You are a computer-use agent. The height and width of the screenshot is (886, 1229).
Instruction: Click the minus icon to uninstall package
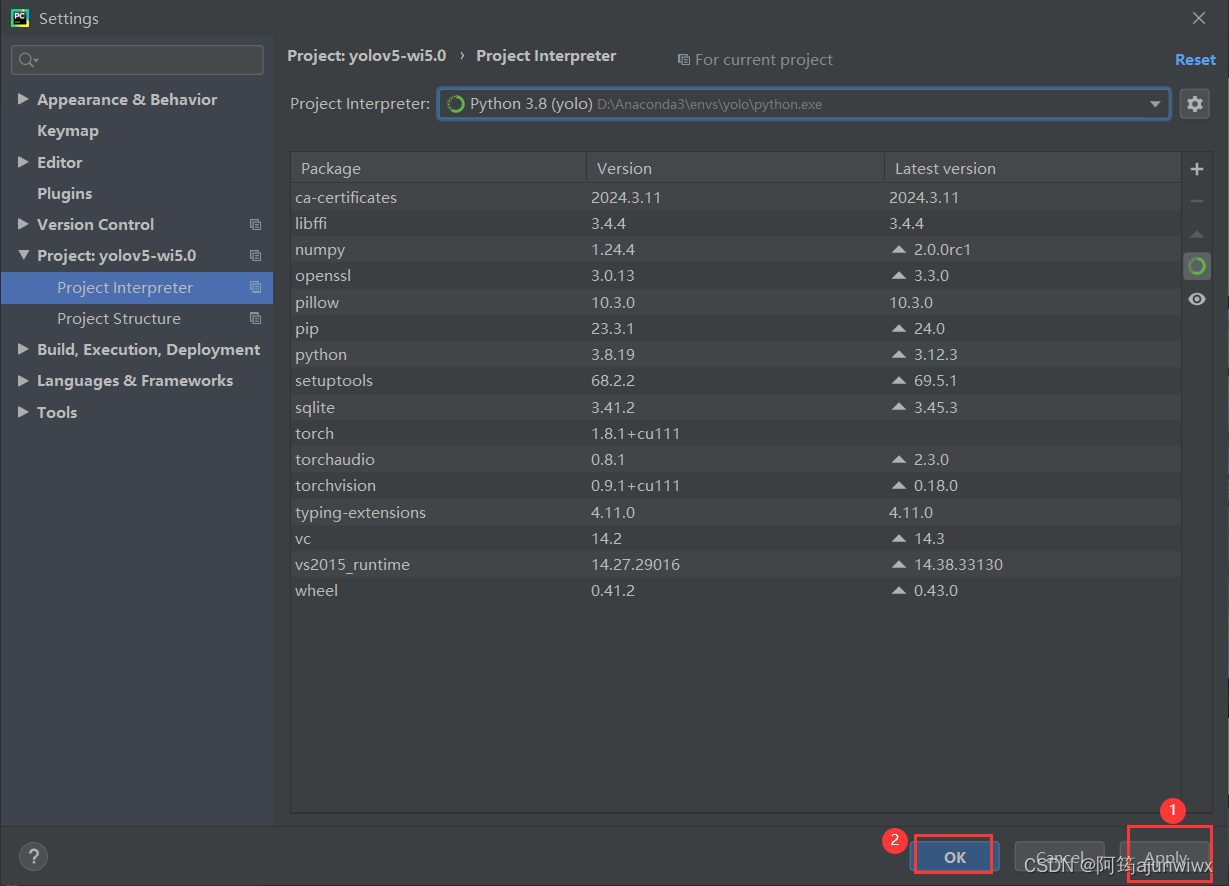pyautogui.click(x=1197, y=201)
